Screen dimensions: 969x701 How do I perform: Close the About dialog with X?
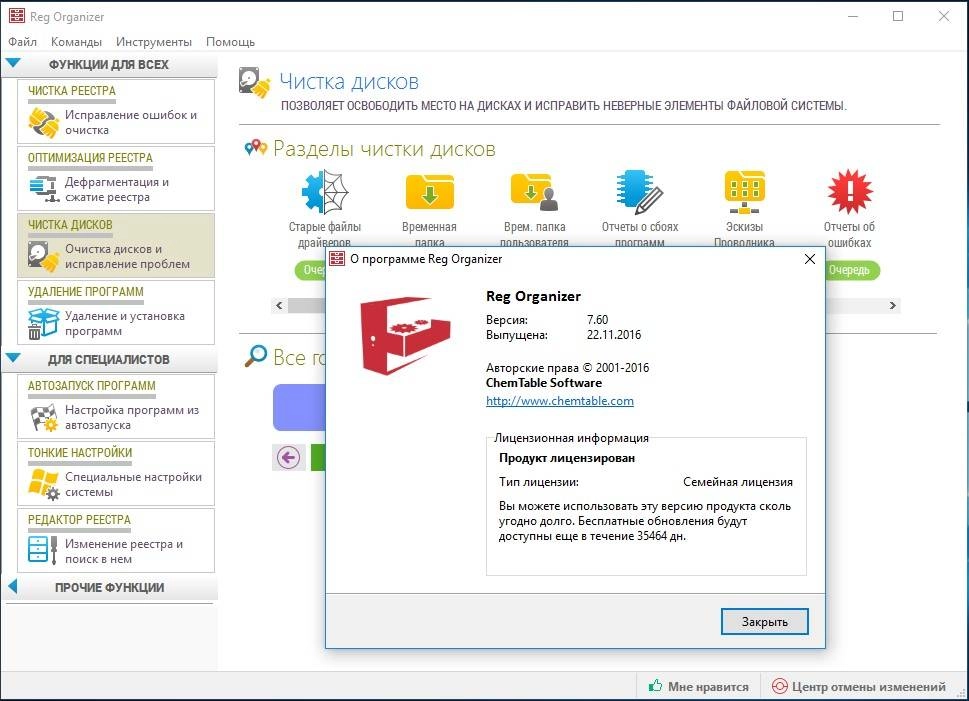click(x=810, y=259)
